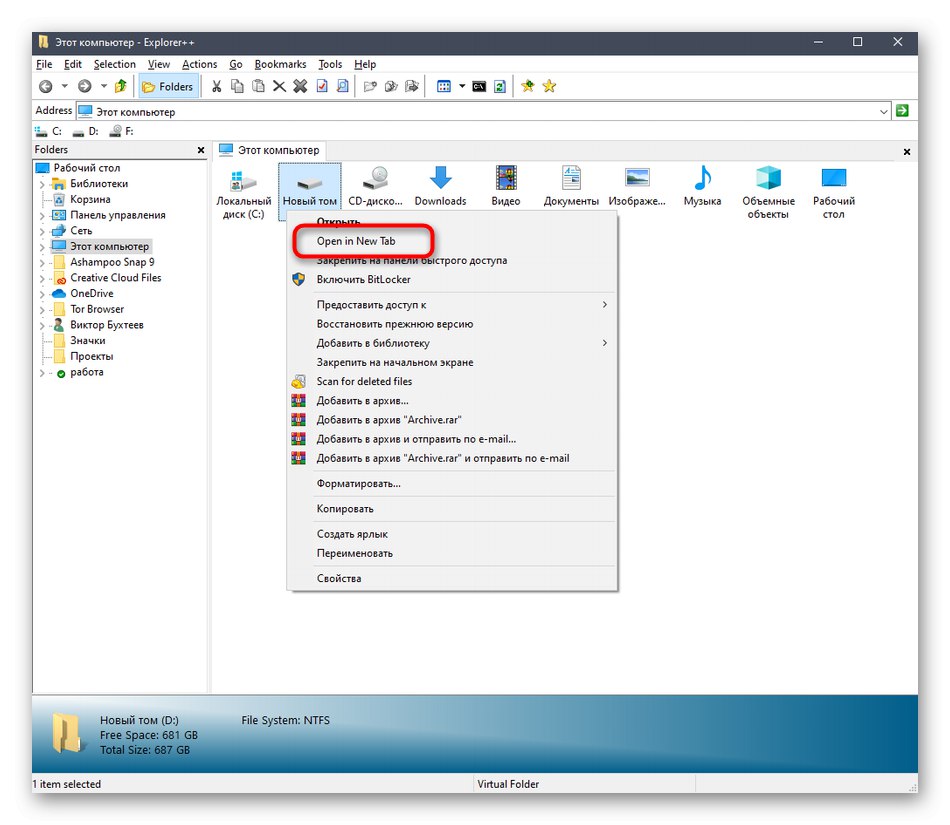Screen dimensions: 950x825
Task: Click the New Folder toolbar icon
Action: tap(370, 87)
